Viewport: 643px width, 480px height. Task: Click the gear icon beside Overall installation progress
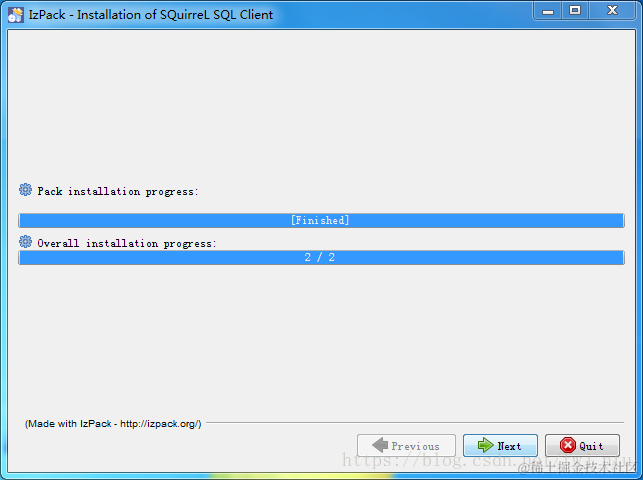point(25,242)
